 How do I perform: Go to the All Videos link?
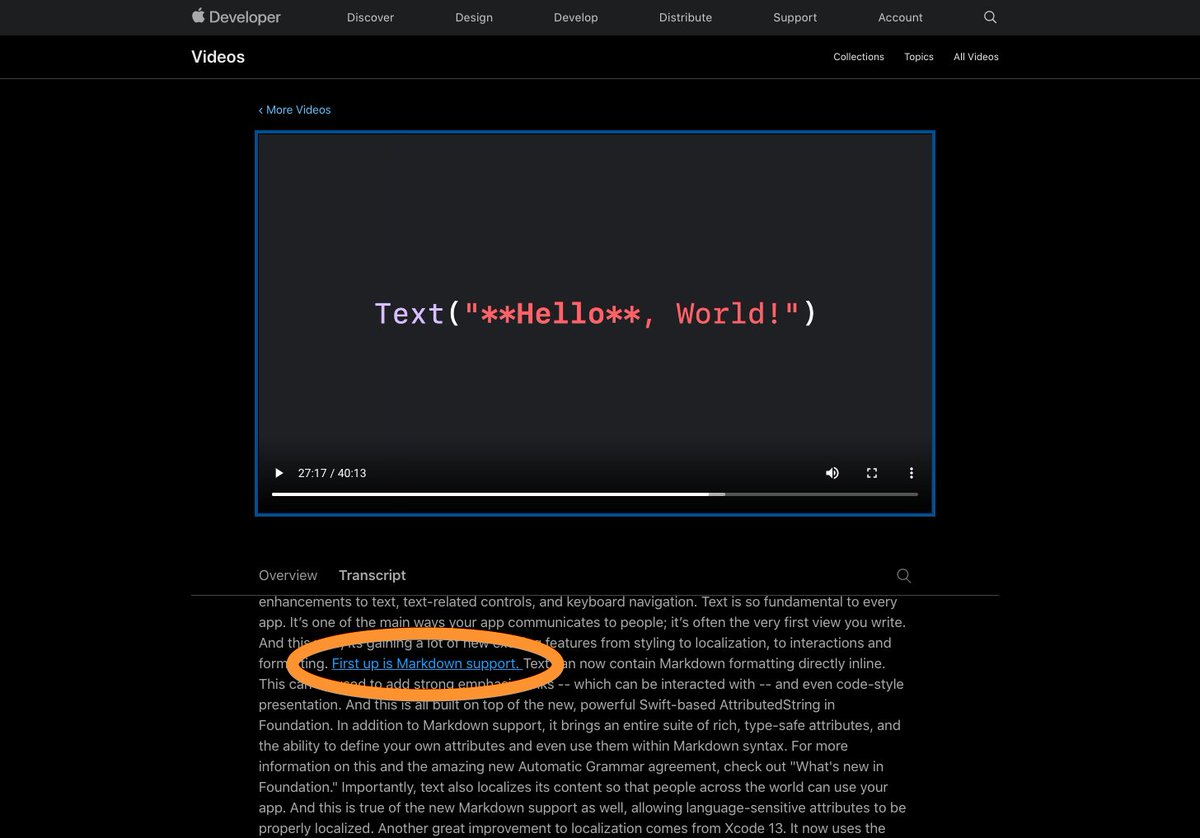976,57
